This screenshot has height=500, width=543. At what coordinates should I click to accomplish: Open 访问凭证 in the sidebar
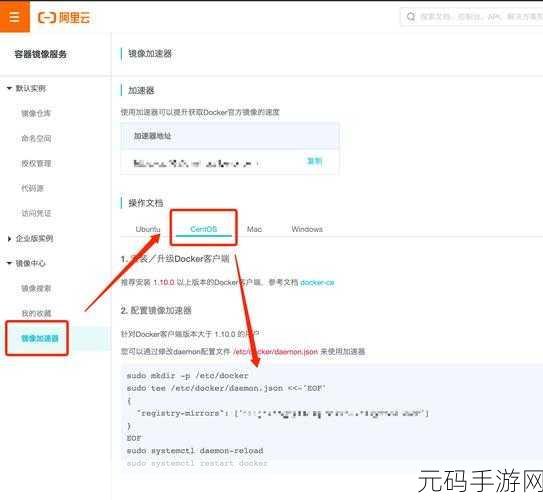[36, 213]
